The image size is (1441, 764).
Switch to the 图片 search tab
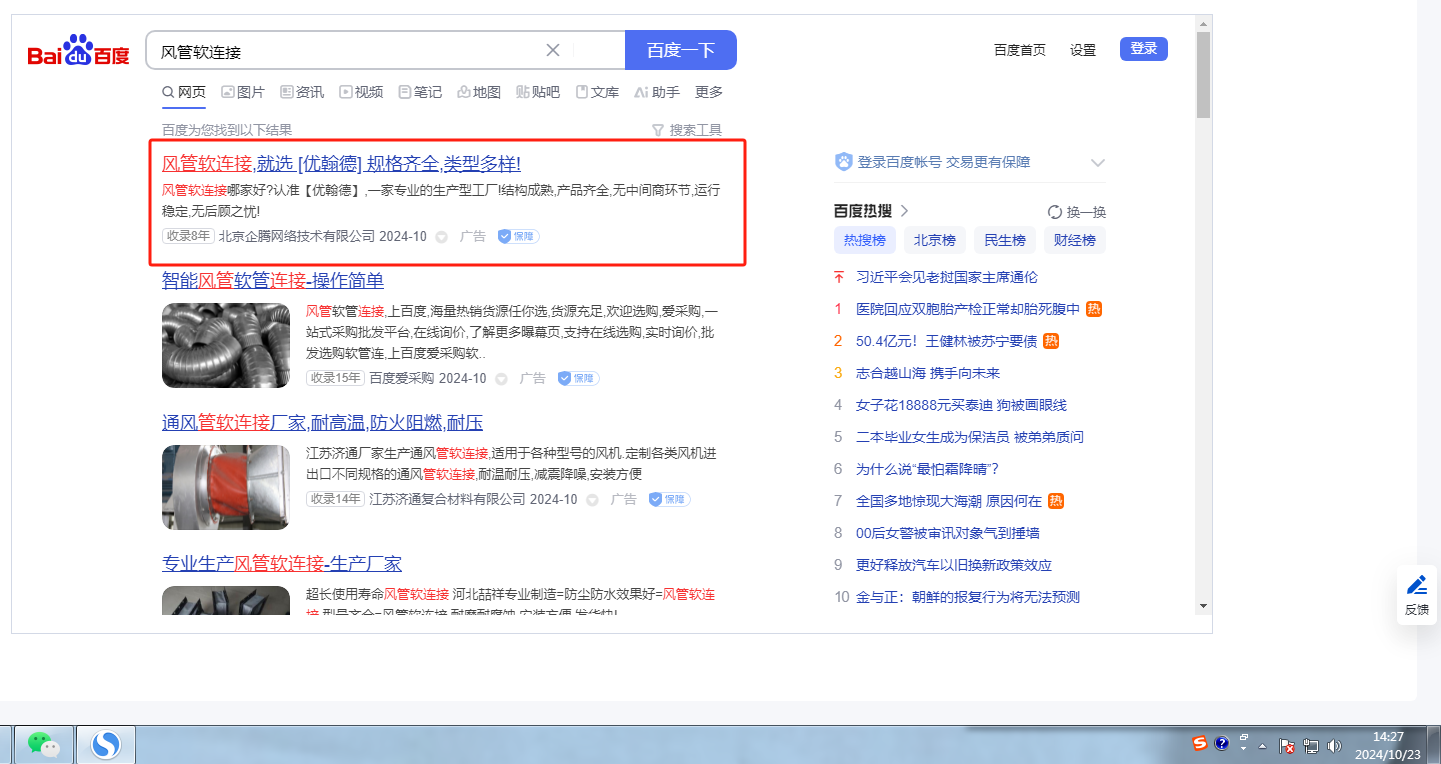(x=243, y=92)
